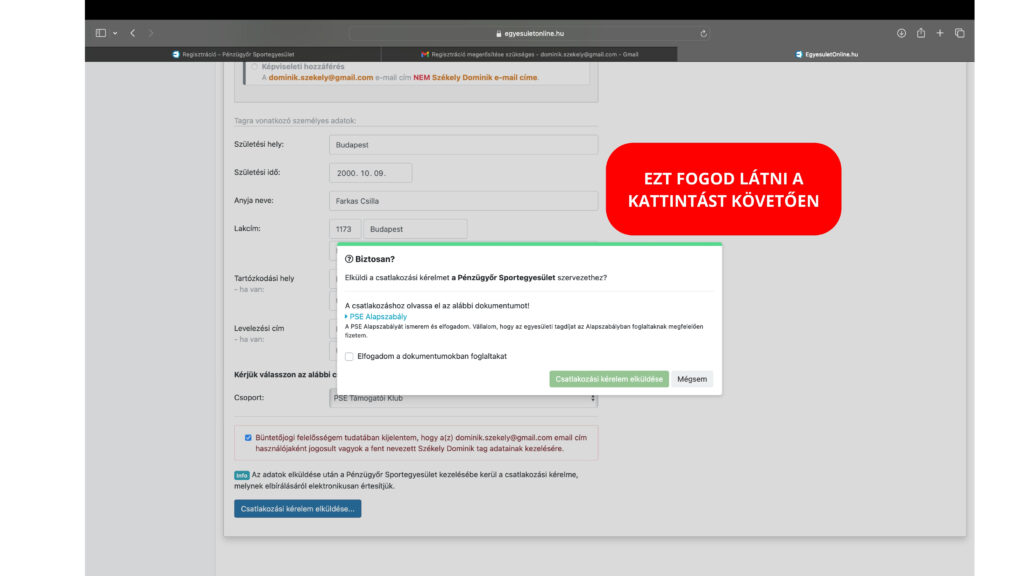Click the Születési hely field containing Budapest

[463, 145]
